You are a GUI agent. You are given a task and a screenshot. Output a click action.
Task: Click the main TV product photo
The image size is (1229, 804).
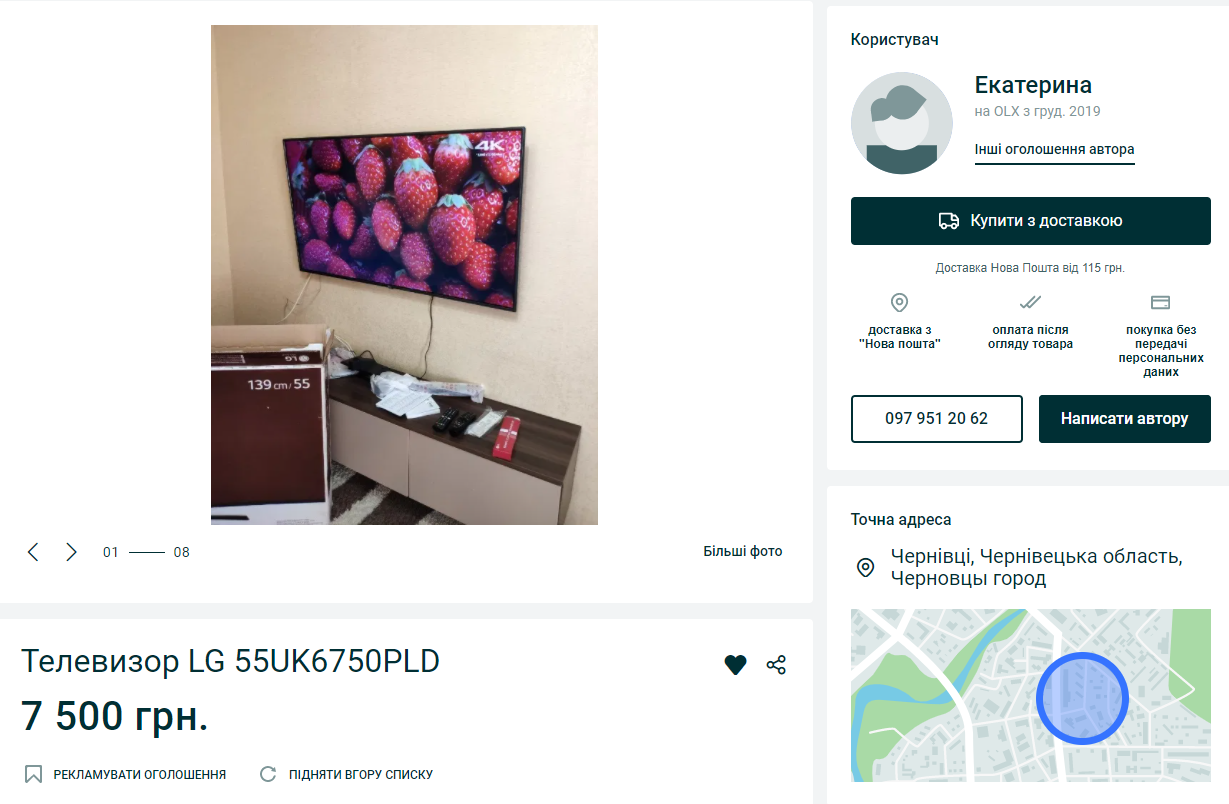click(x=404, y=275)
